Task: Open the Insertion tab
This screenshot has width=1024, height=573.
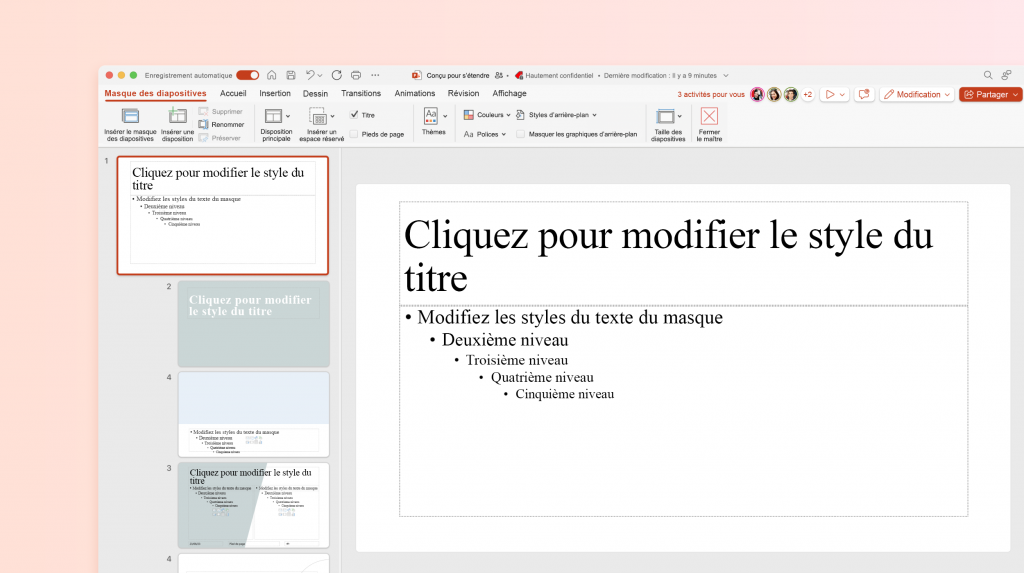Action: pos(275,93)
